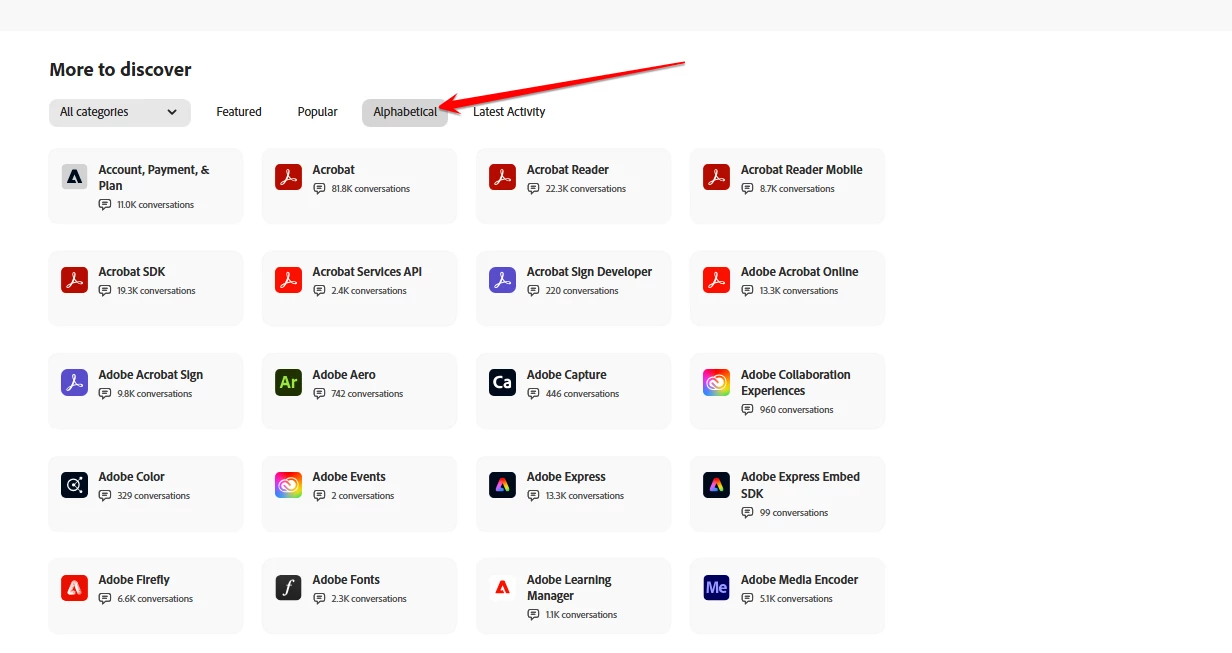Click conversations bubble icon under Acrobat
Viewport: 1232px width, 653px height.
(319, 188)
